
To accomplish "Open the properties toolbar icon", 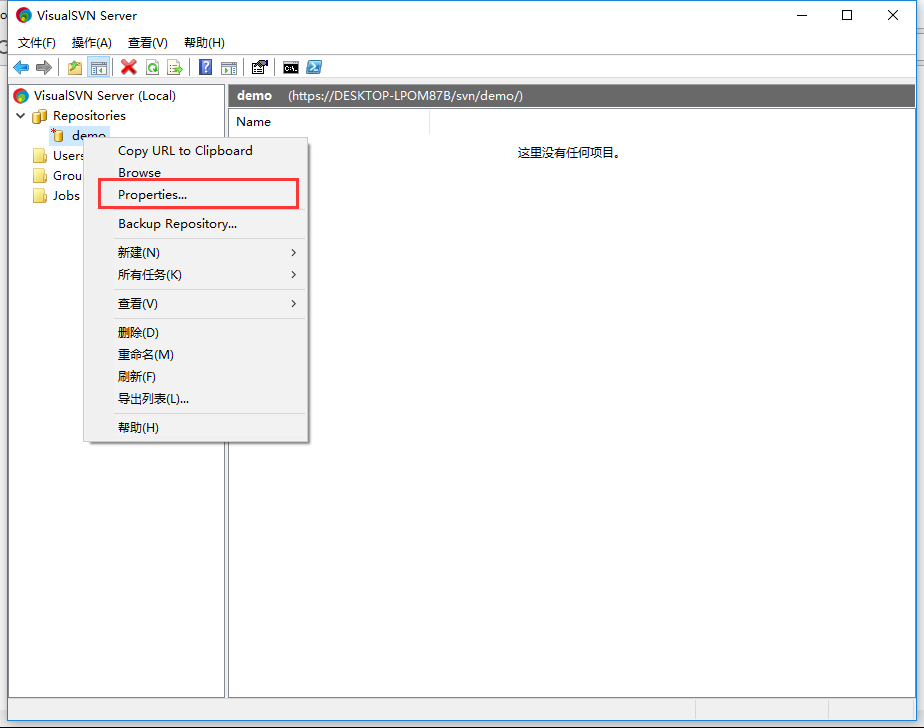I will click(259, 67).
